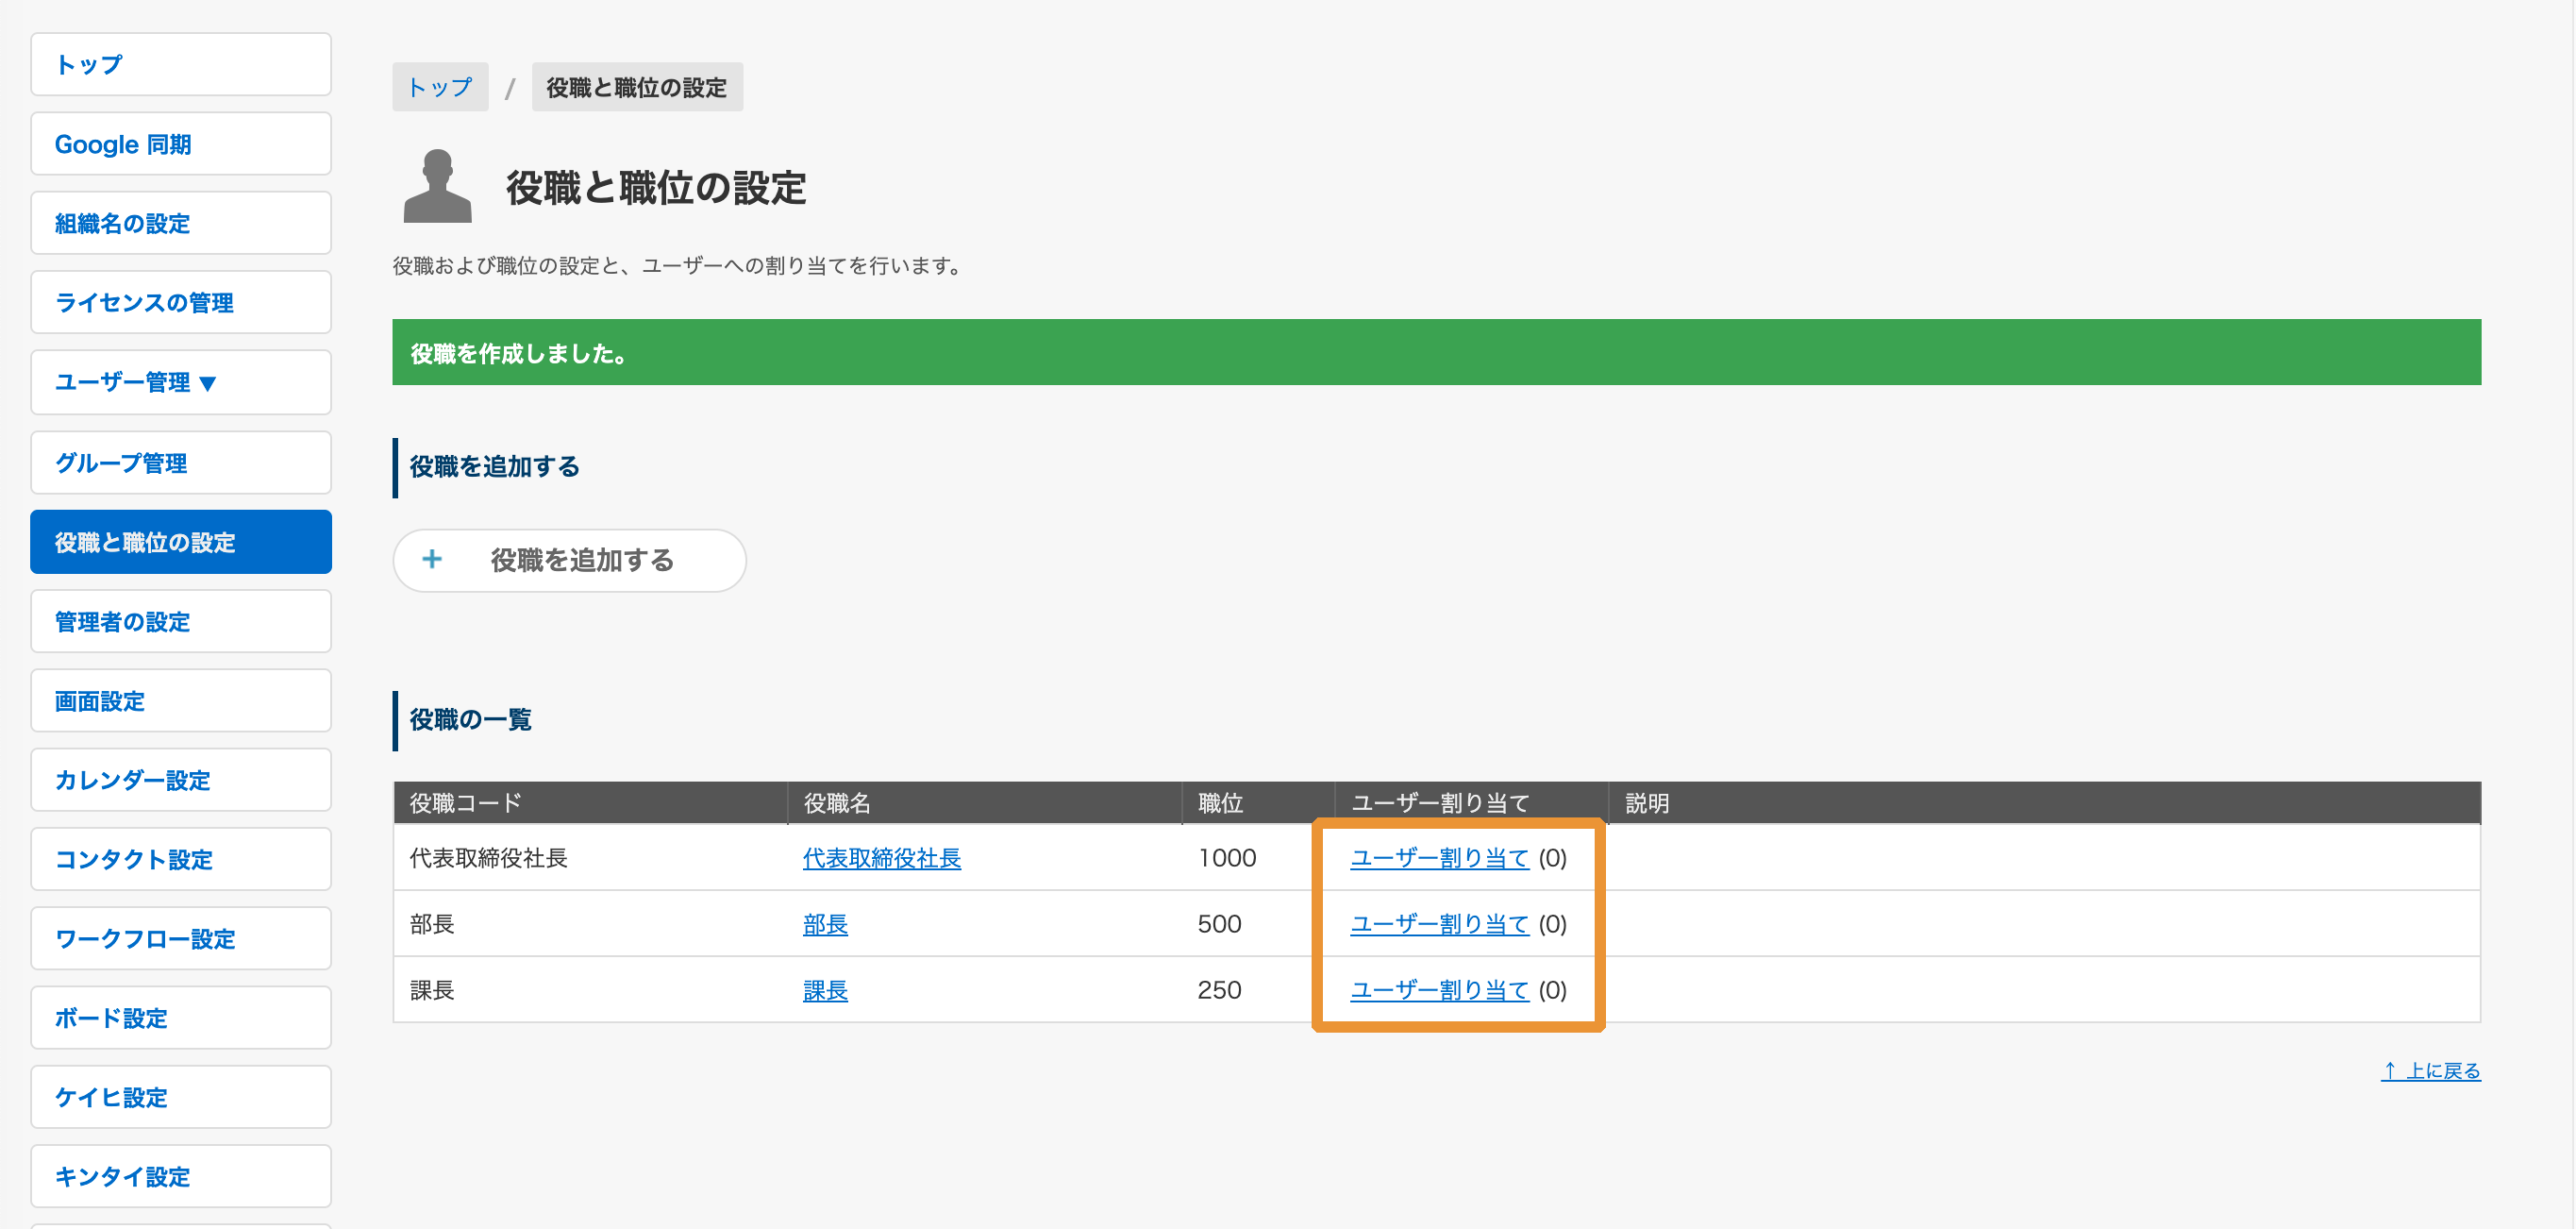Click the 役職コード column header
Viewport: 2576px width, 1229px height.
(590, 803)
